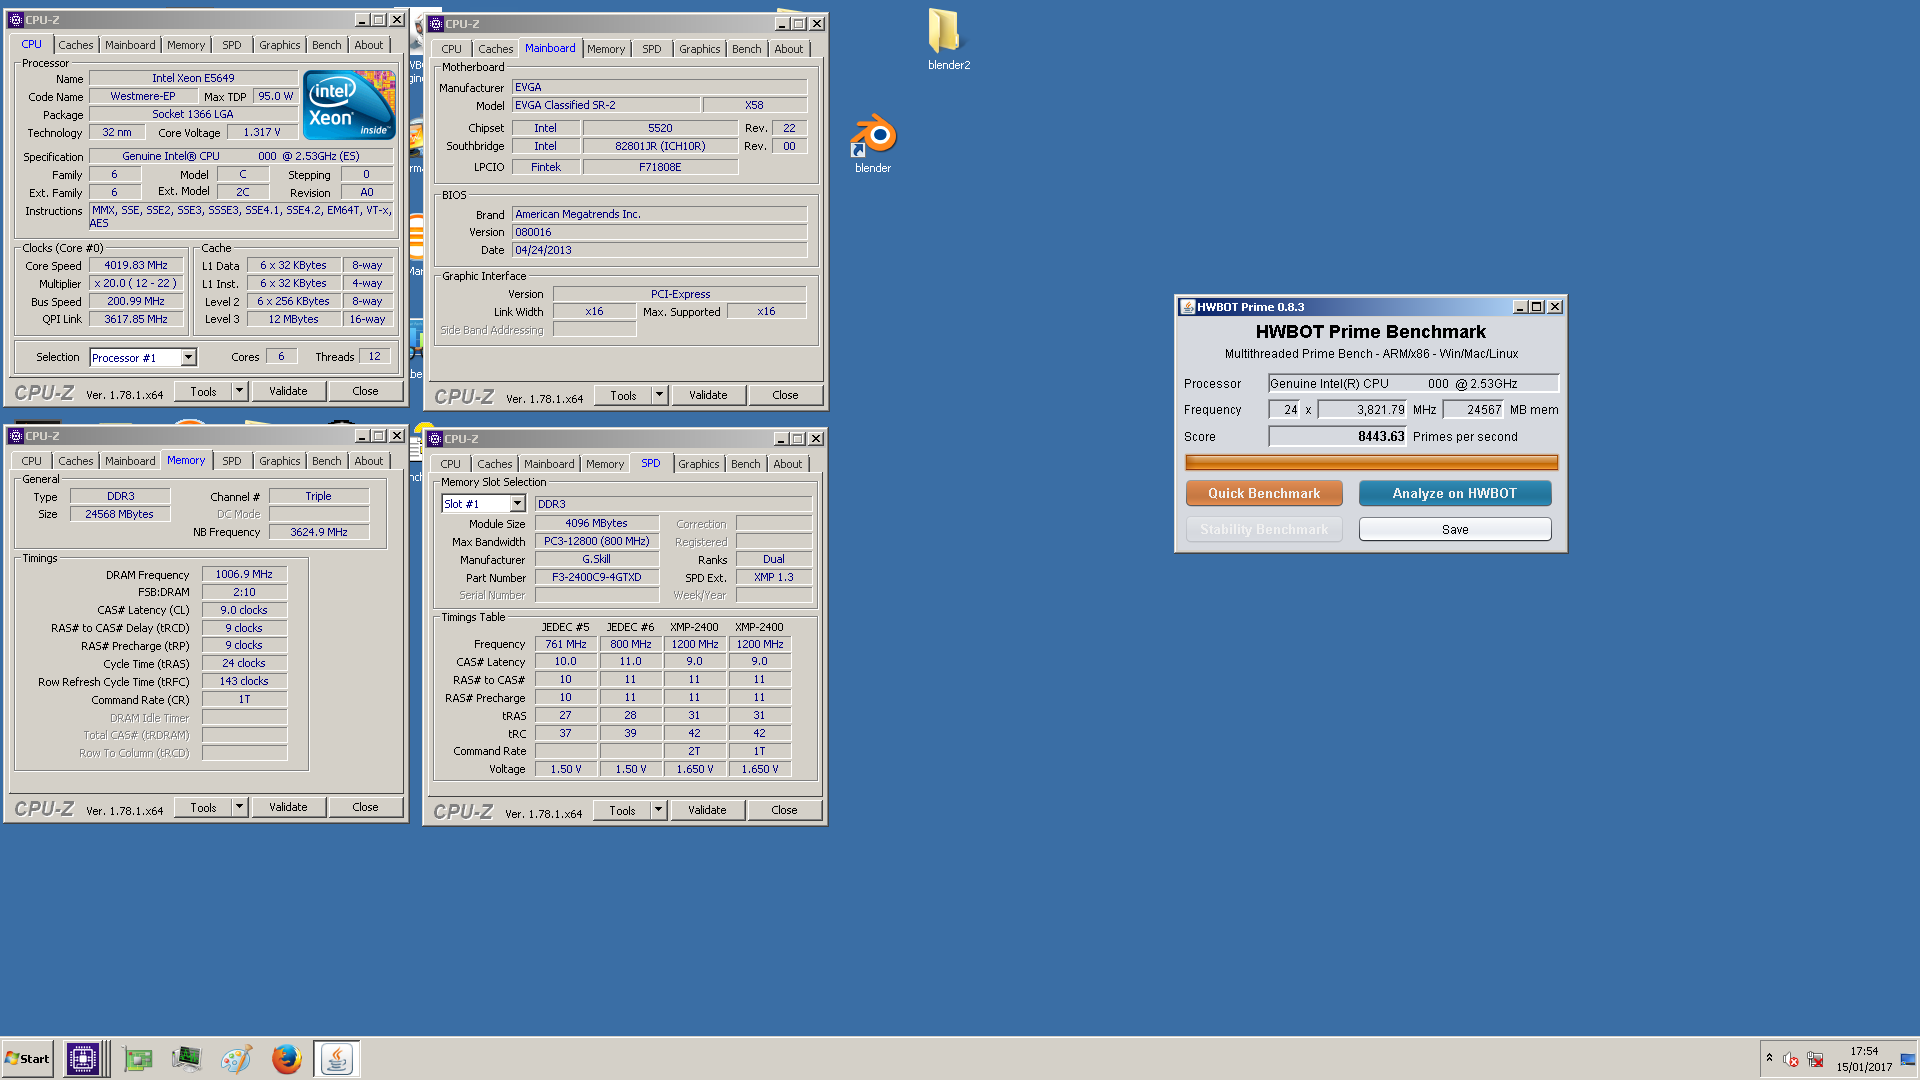This screenshot has height=1080, width=1920.
Task: Open the Start menu
Action: tap(27, 1059)
